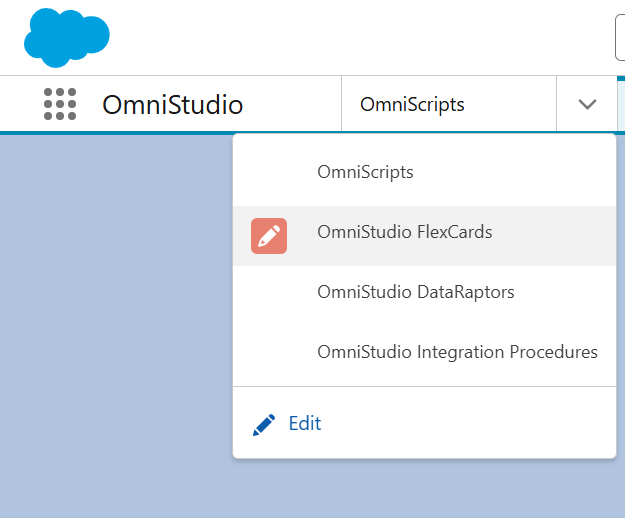Open the App Launcher dots grid
The height and width of the screenshot is (518, 625).
[60, 105]
